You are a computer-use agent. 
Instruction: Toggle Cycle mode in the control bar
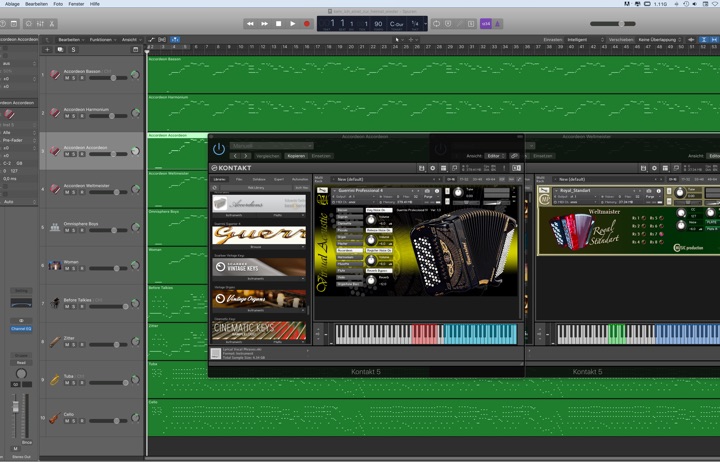coord(436,23)
